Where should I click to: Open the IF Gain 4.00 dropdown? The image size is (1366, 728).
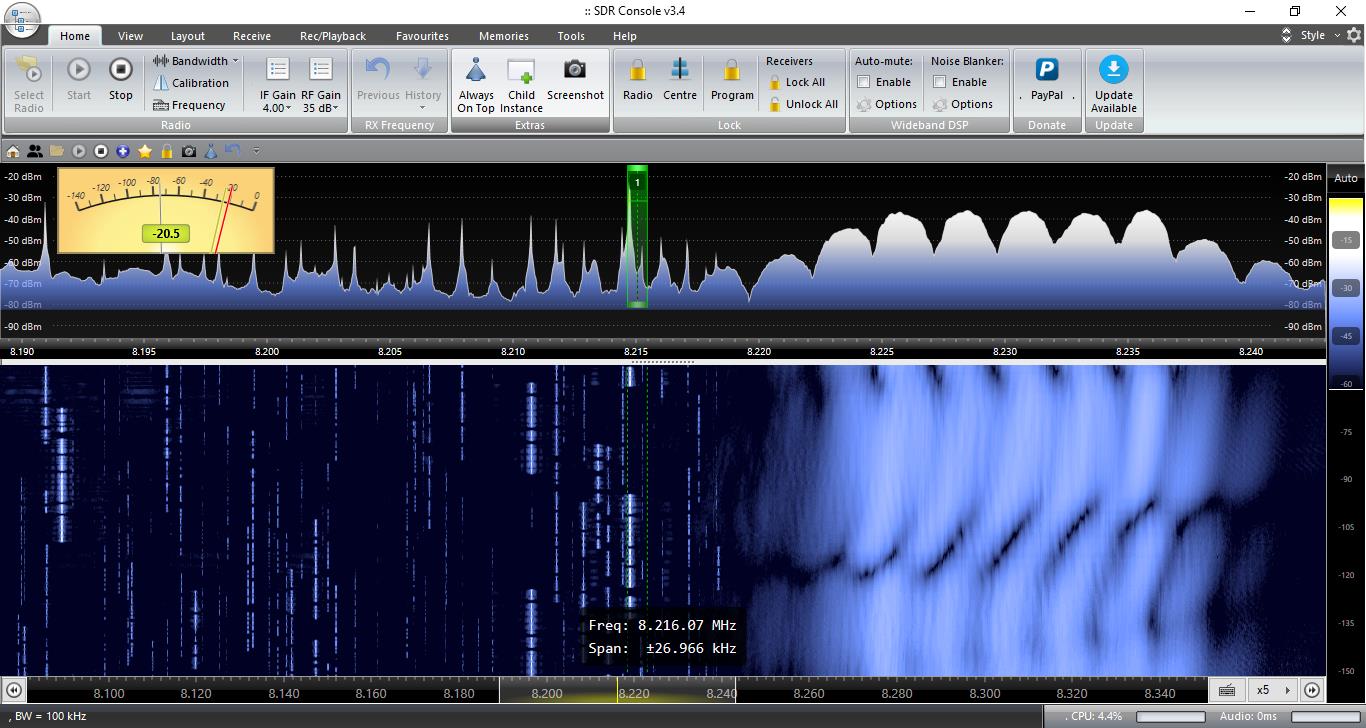[x=278, y=108]
